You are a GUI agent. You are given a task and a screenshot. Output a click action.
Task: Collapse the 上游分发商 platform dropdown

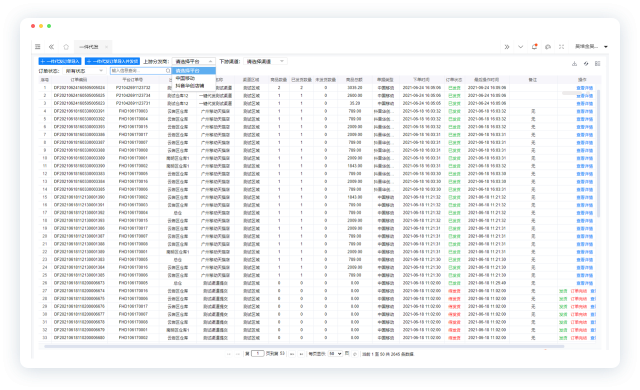tap(193, 61)
